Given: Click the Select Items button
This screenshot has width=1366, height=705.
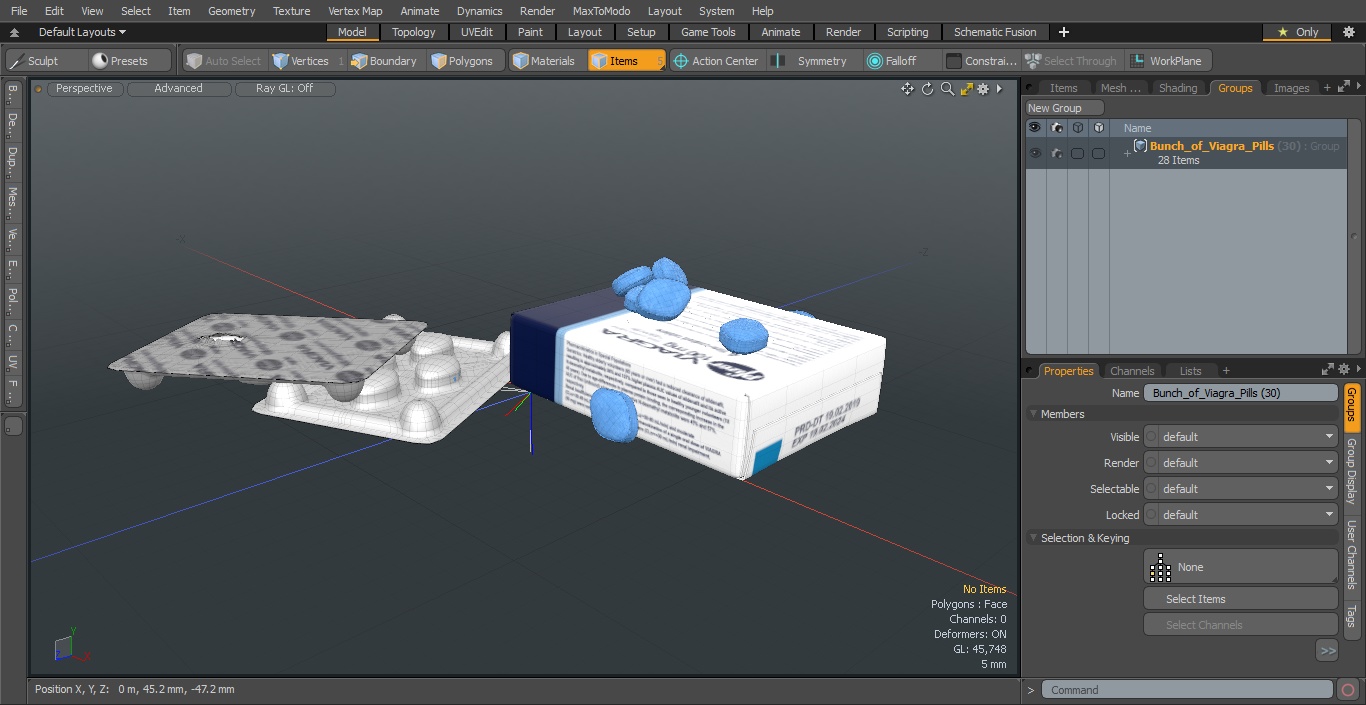Looking at the screenshot, I should (1240, 599).
